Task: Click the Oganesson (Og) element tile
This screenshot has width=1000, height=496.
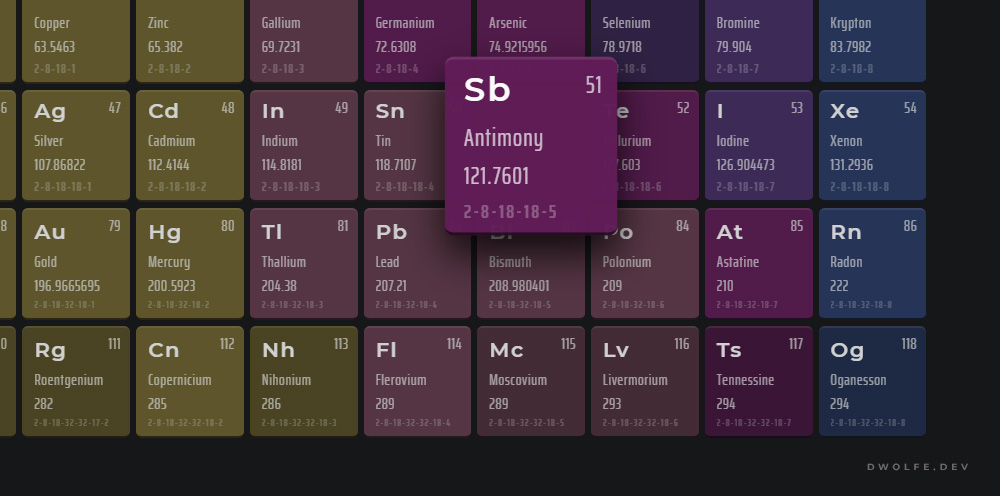Action: (x=872, y=381)
